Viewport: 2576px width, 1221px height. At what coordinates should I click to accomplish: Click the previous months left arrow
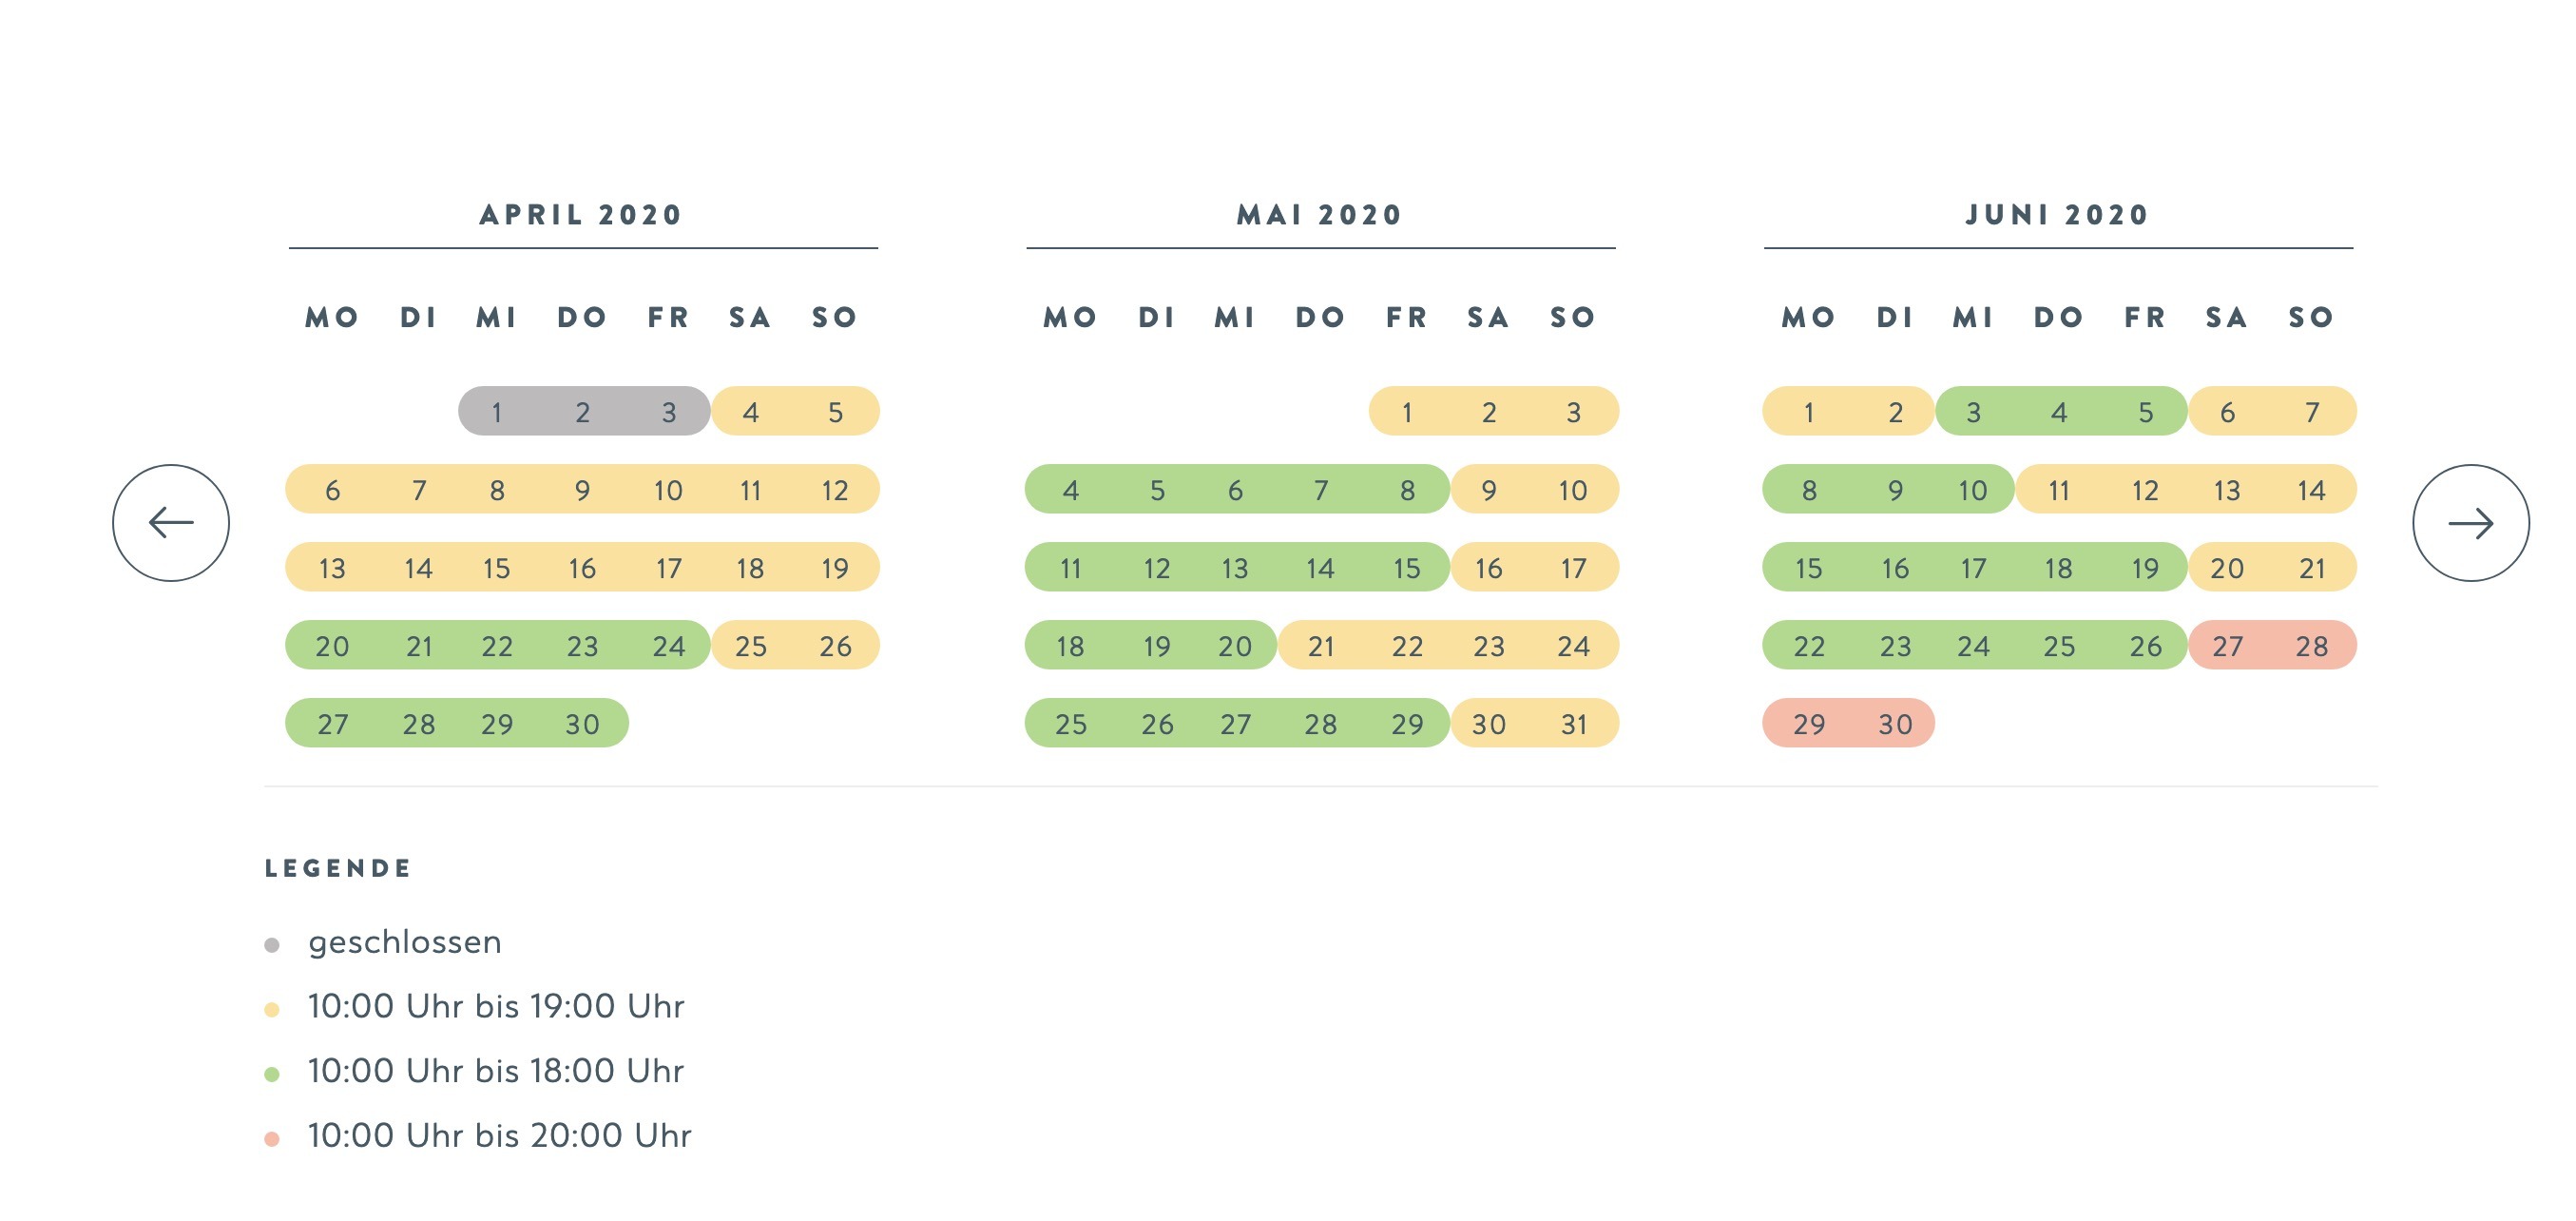click(171, 523)
